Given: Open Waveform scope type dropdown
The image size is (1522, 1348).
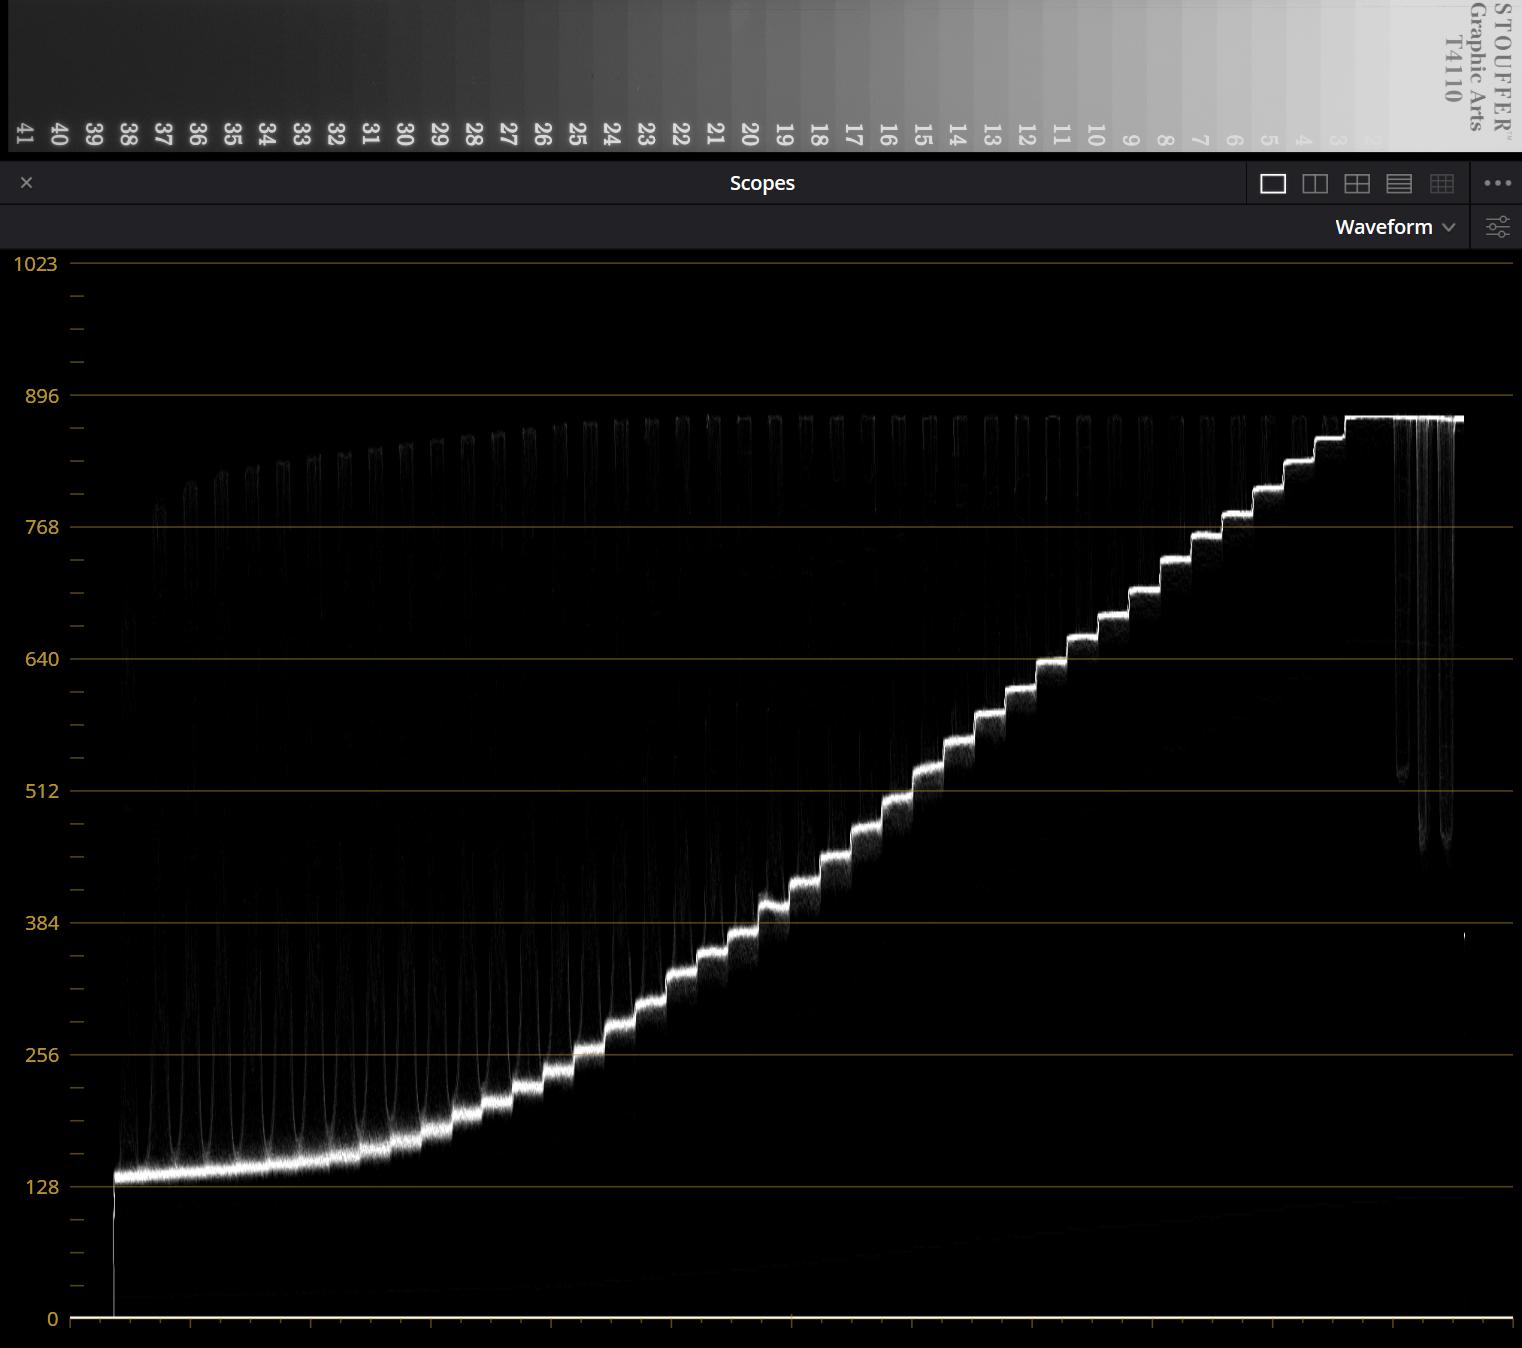Looking at the screenshot, I should point(1395,227).
